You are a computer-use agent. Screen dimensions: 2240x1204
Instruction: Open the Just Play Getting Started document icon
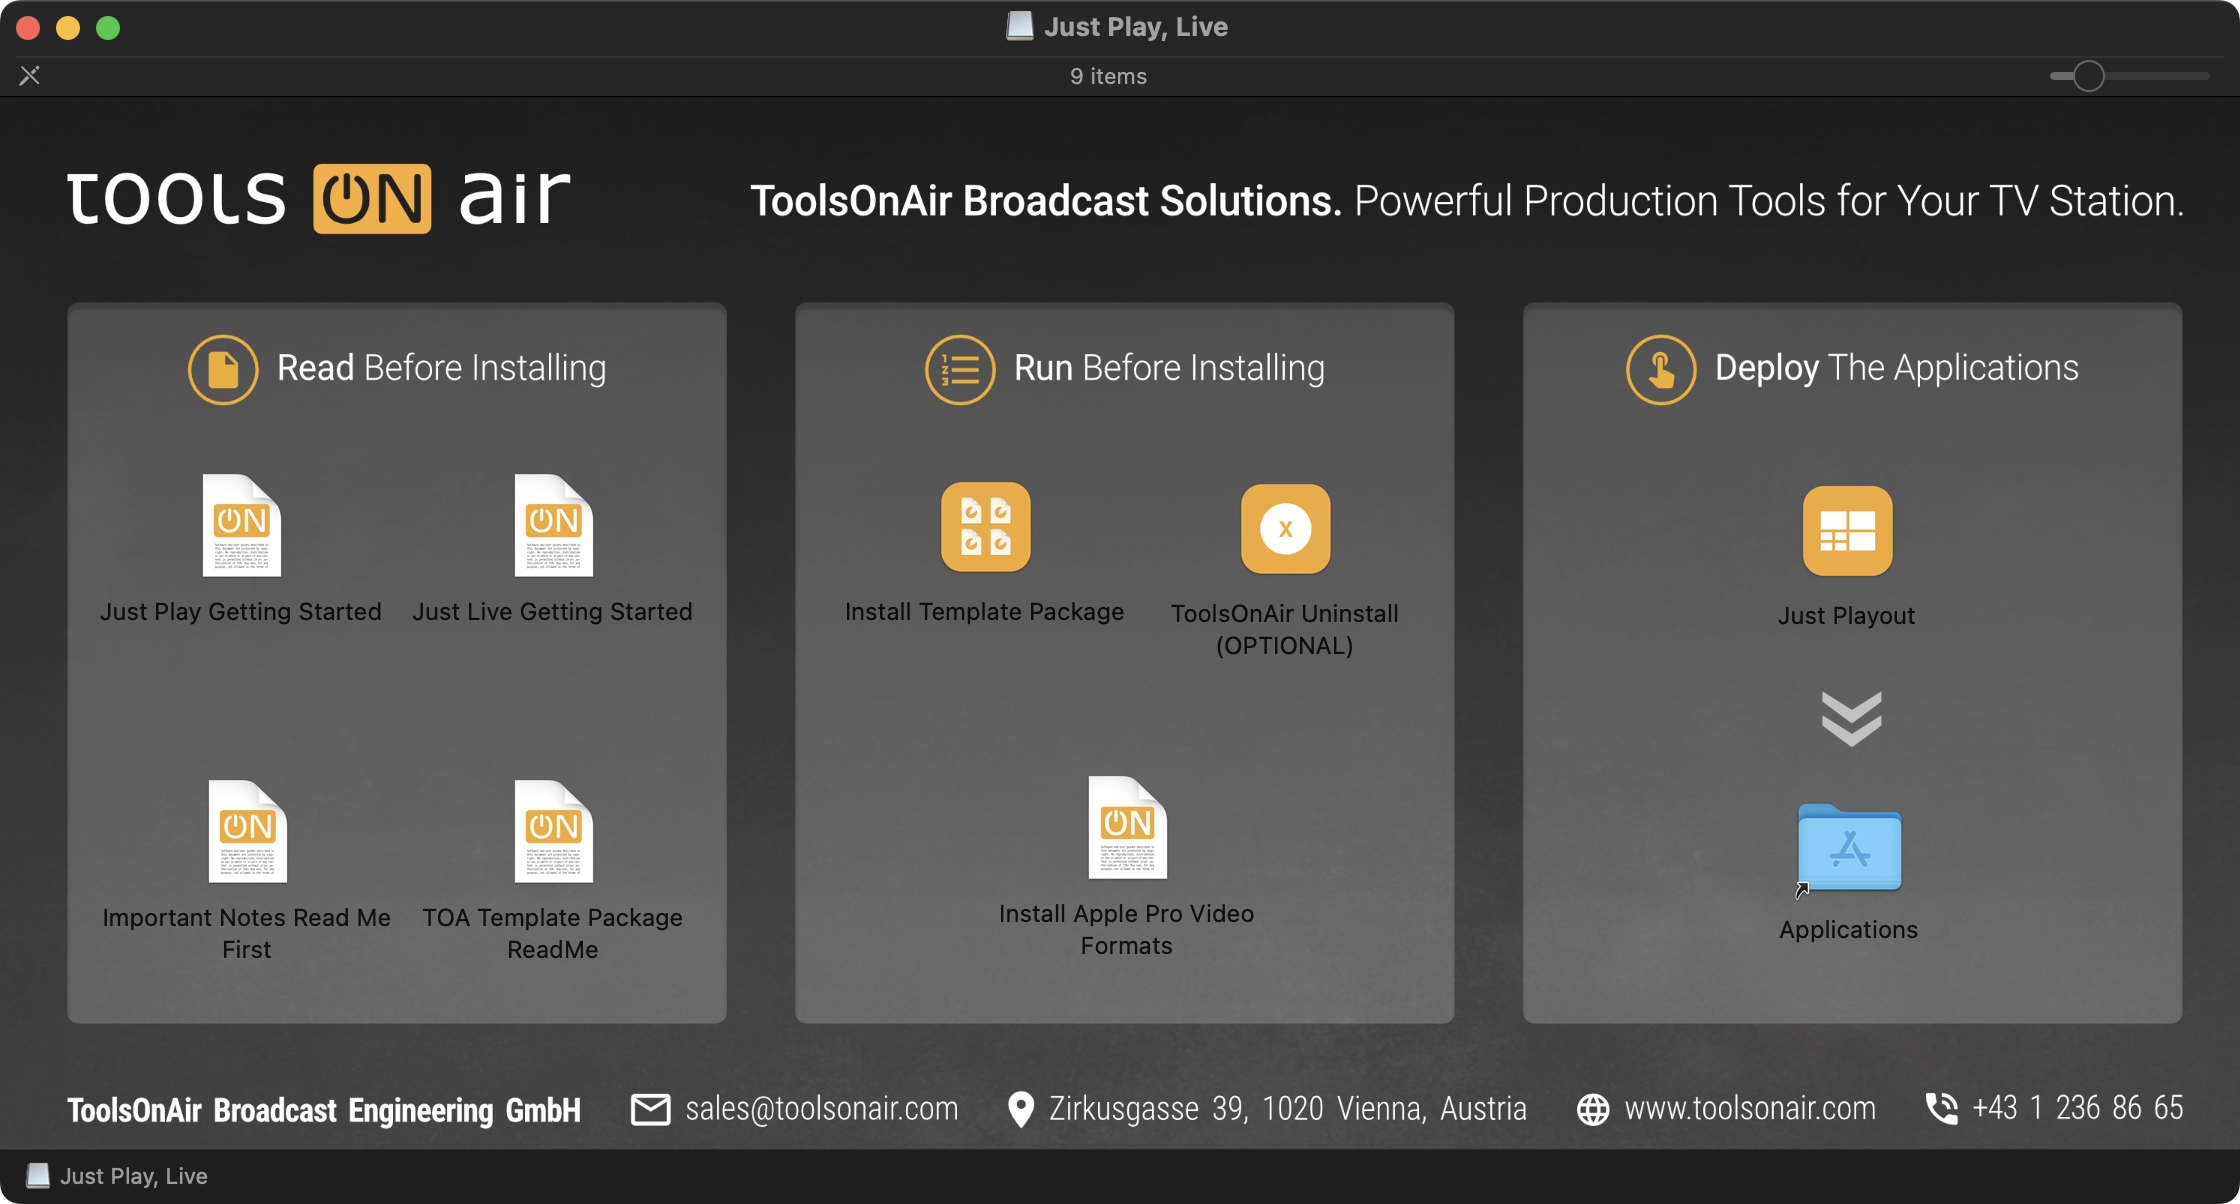(241, 526)
